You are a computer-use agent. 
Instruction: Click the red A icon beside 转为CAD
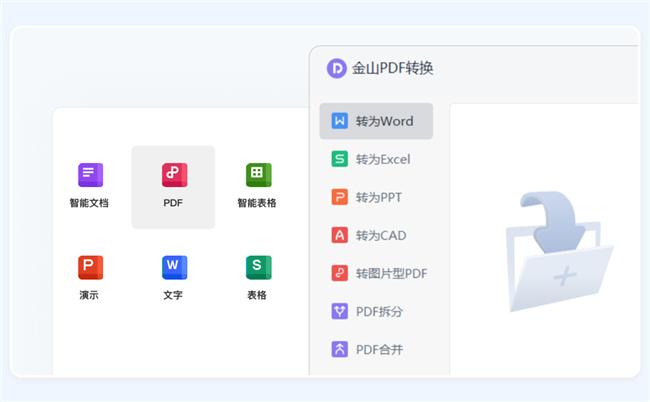coord(340,235)
